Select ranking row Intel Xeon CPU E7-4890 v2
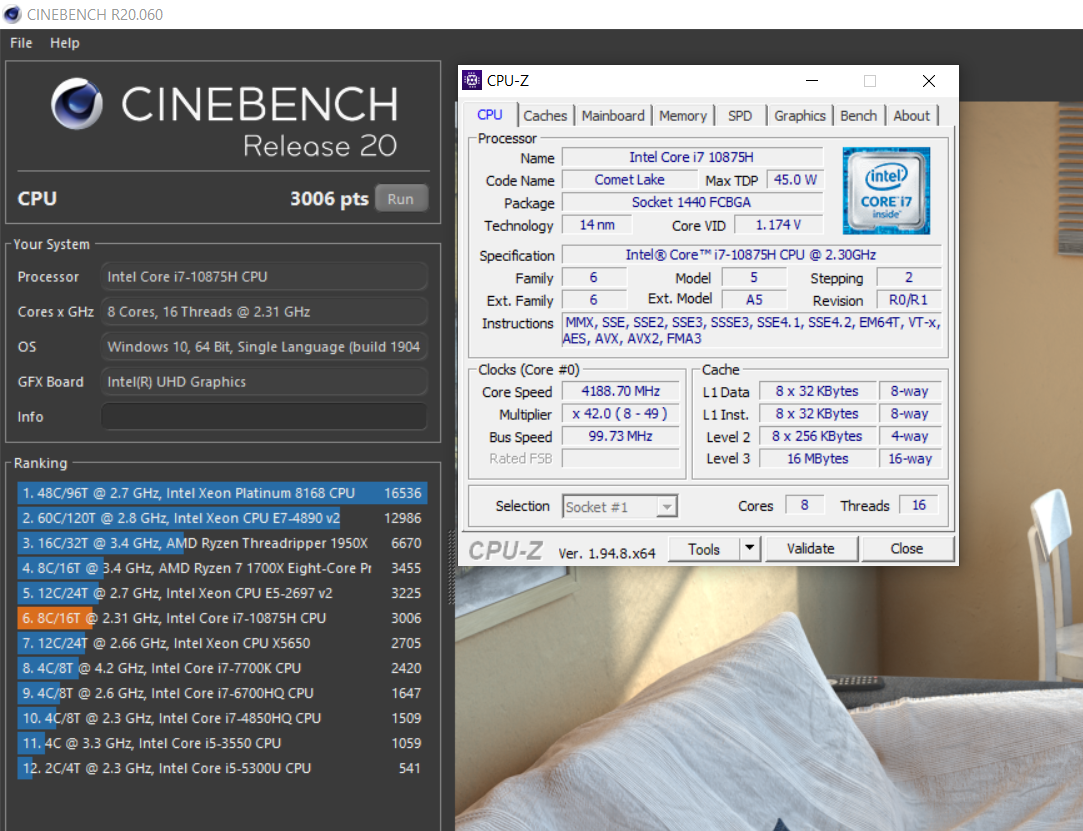Image resolution: width=1083 pixels, height=831 pixels. (x=222, y=518)
